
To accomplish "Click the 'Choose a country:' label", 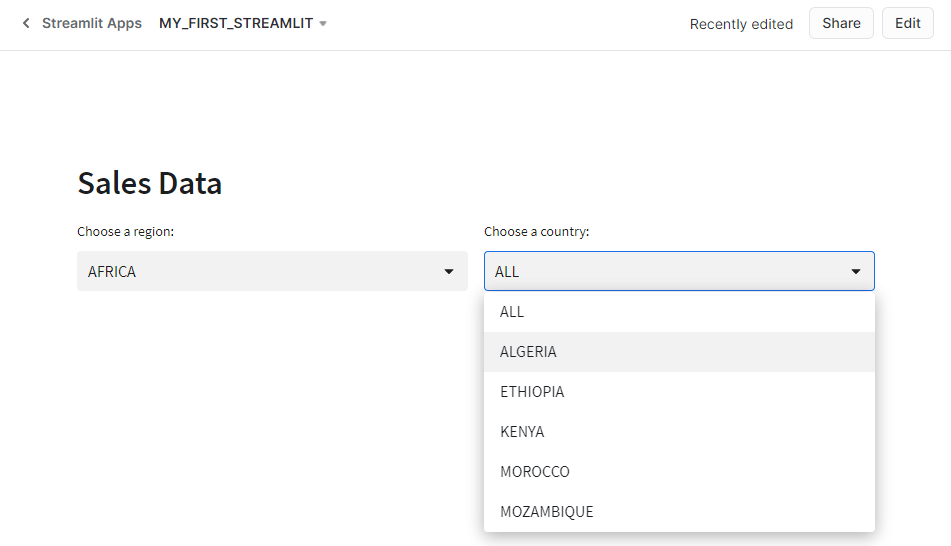I will pyautogui.click(x=537, y=231).
